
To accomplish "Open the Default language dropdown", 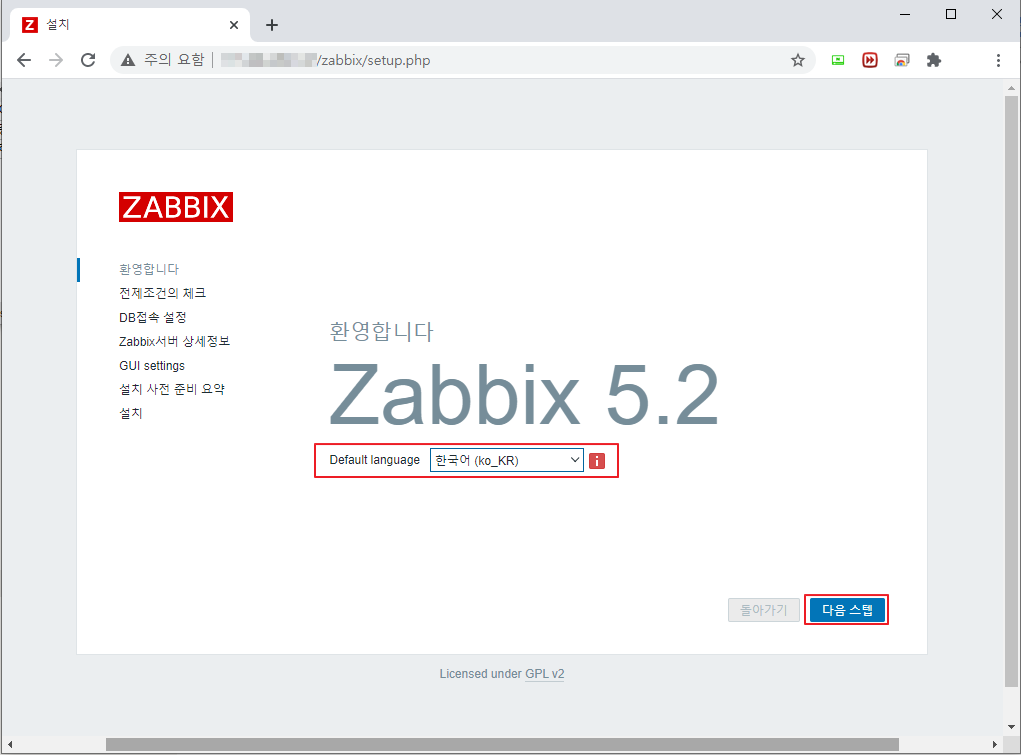I will [507, 460].
